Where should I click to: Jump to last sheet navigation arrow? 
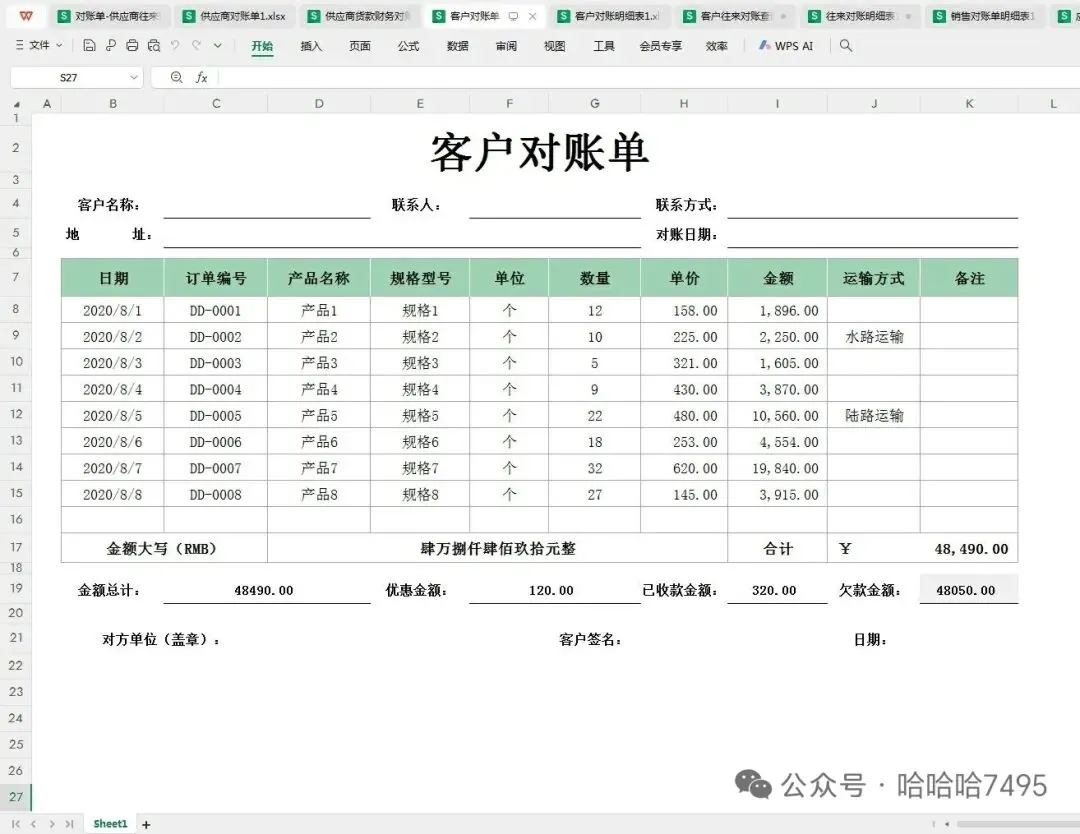pyautogui.click(x=70, y=824)
